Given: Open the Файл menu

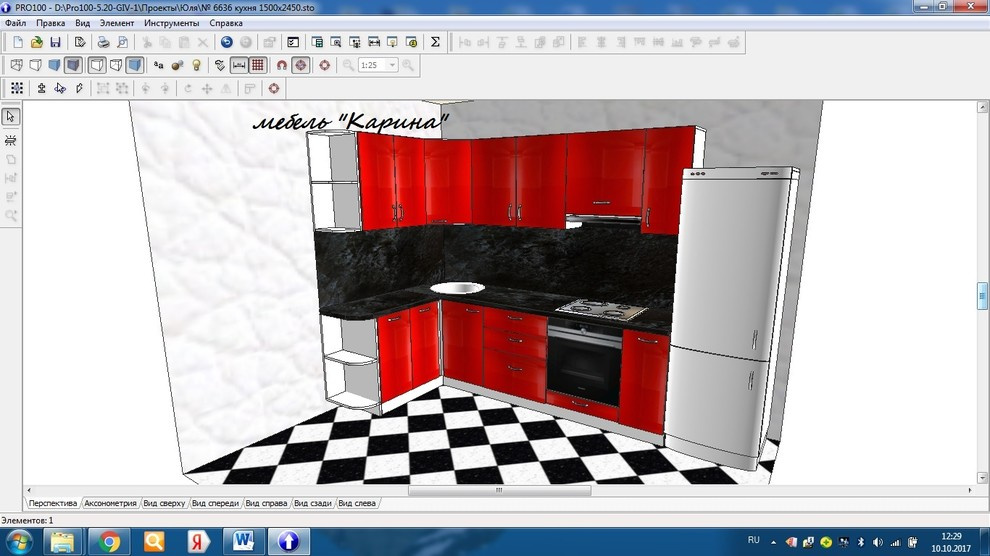Looking at the screenshot, I should point(15,22).
